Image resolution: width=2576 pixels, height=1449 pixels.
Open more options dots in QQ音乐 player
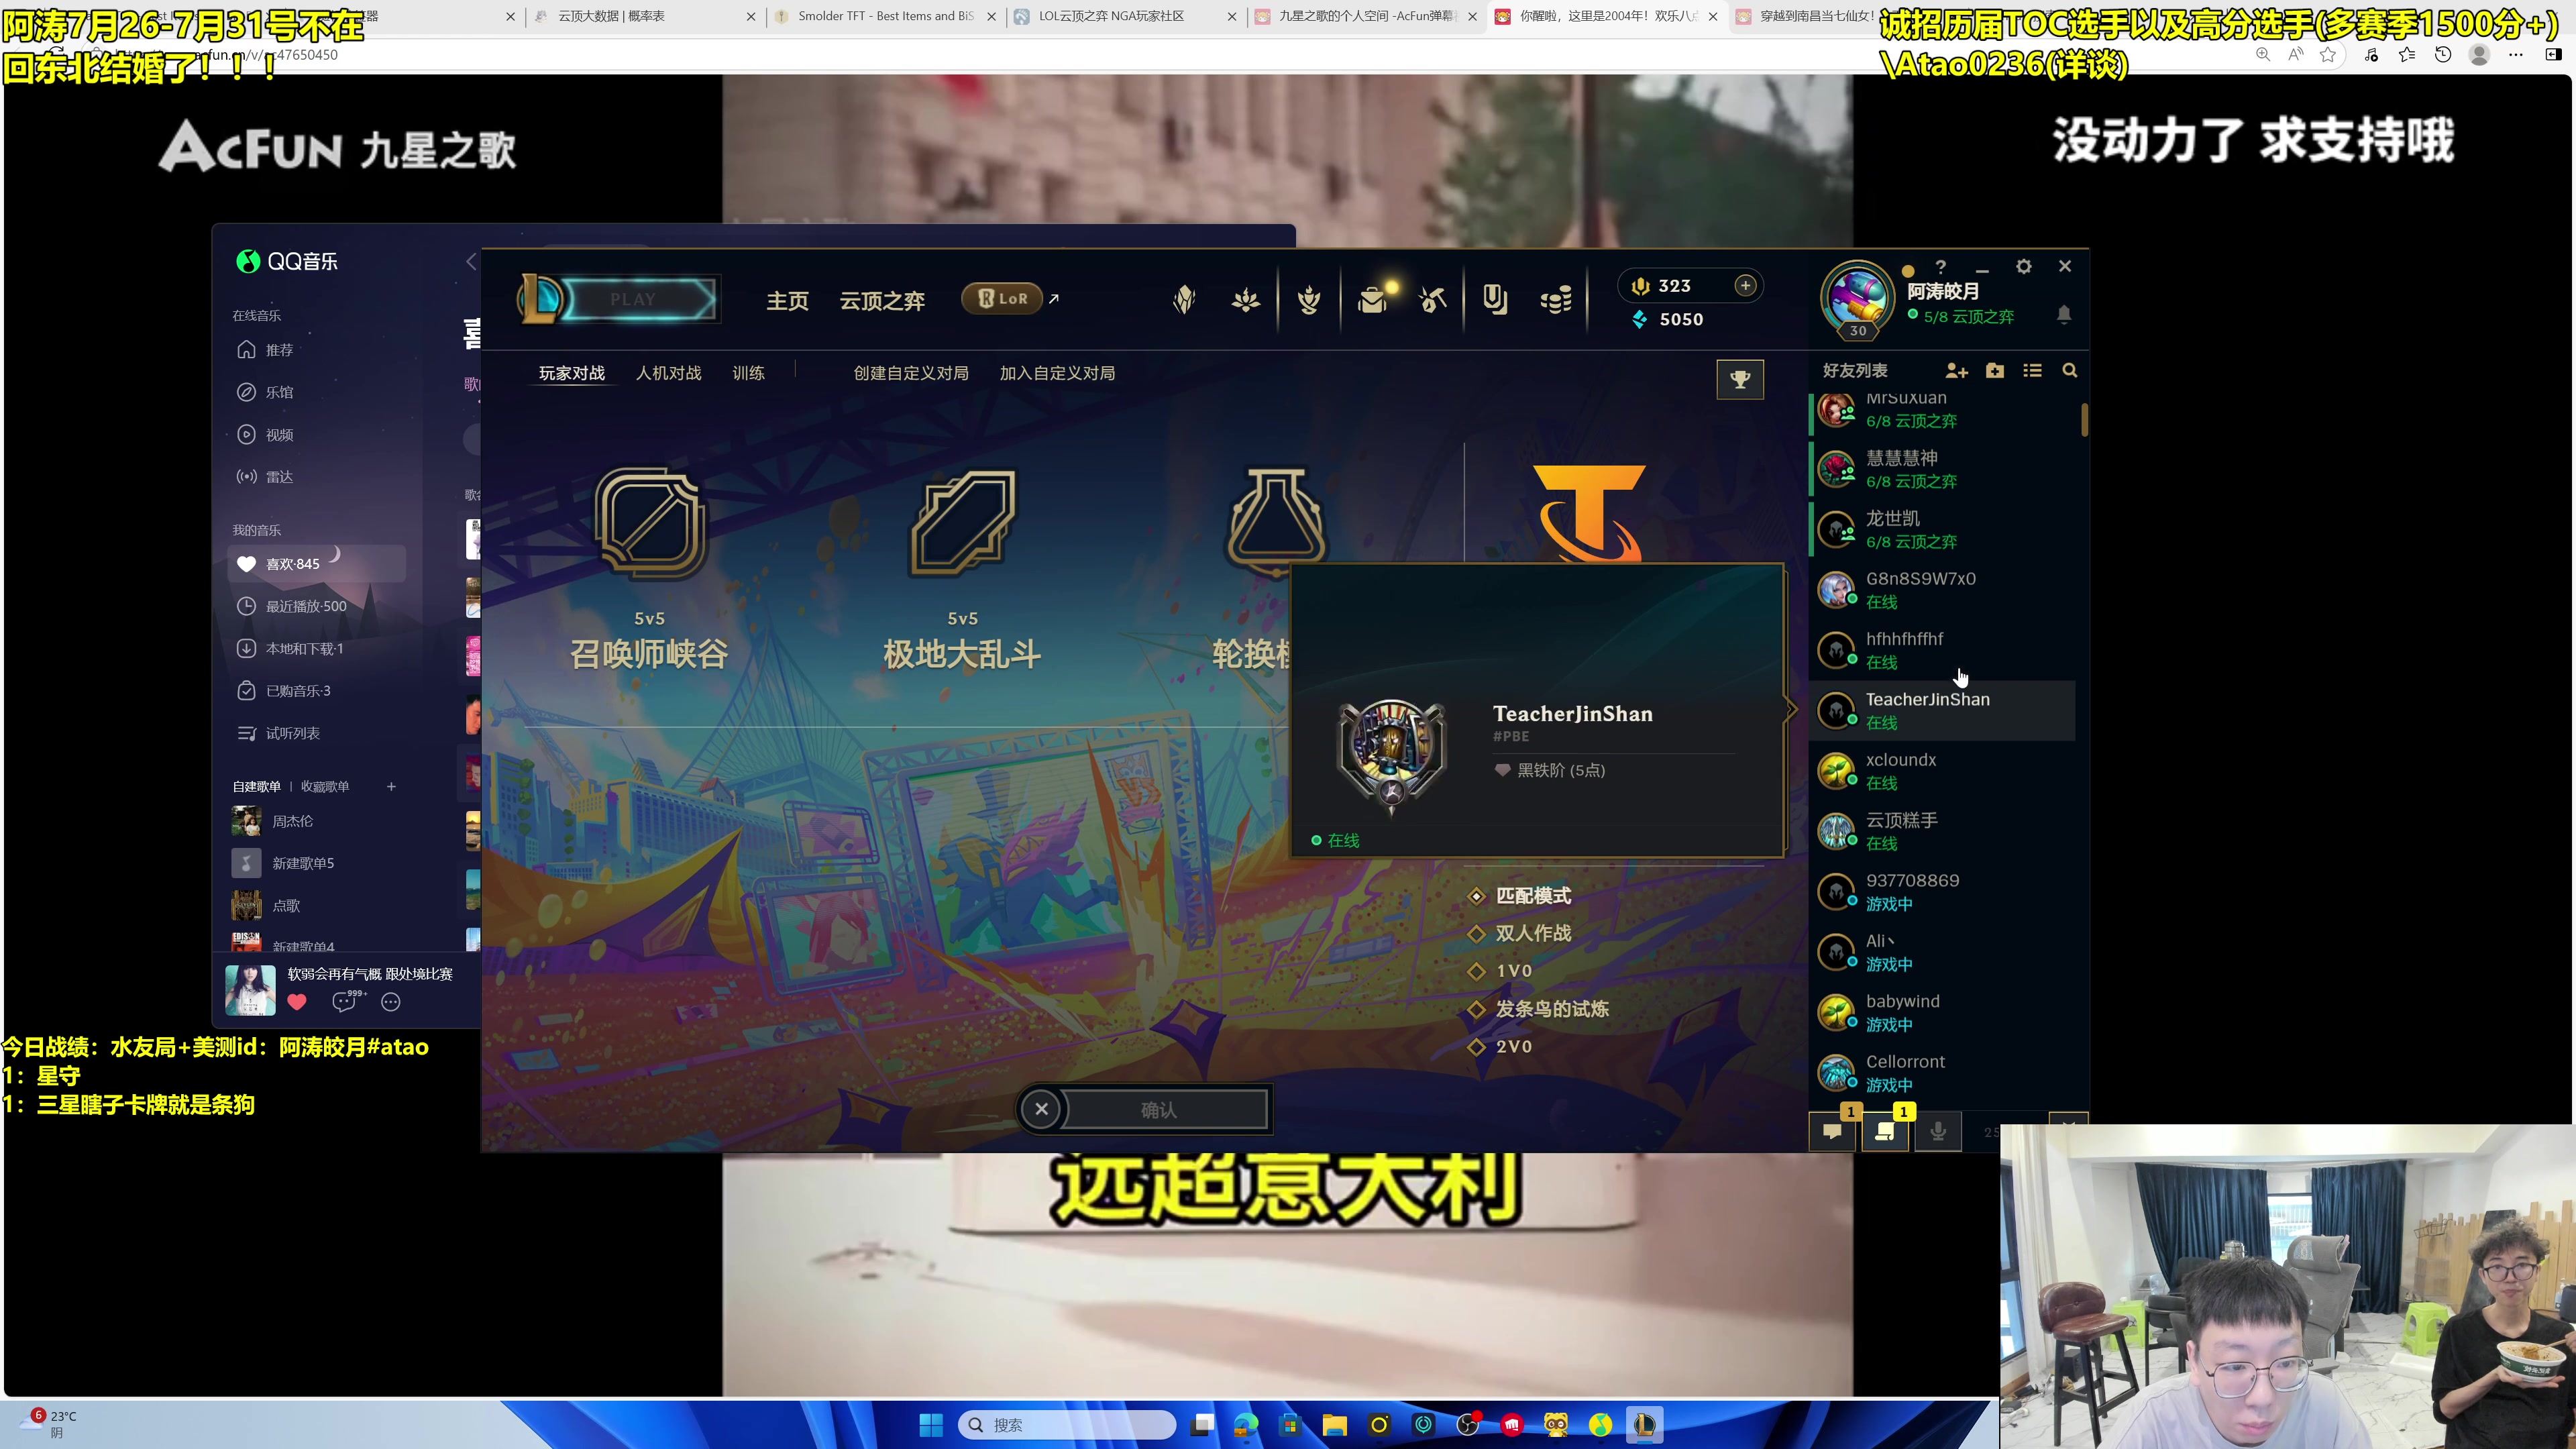391,1002
